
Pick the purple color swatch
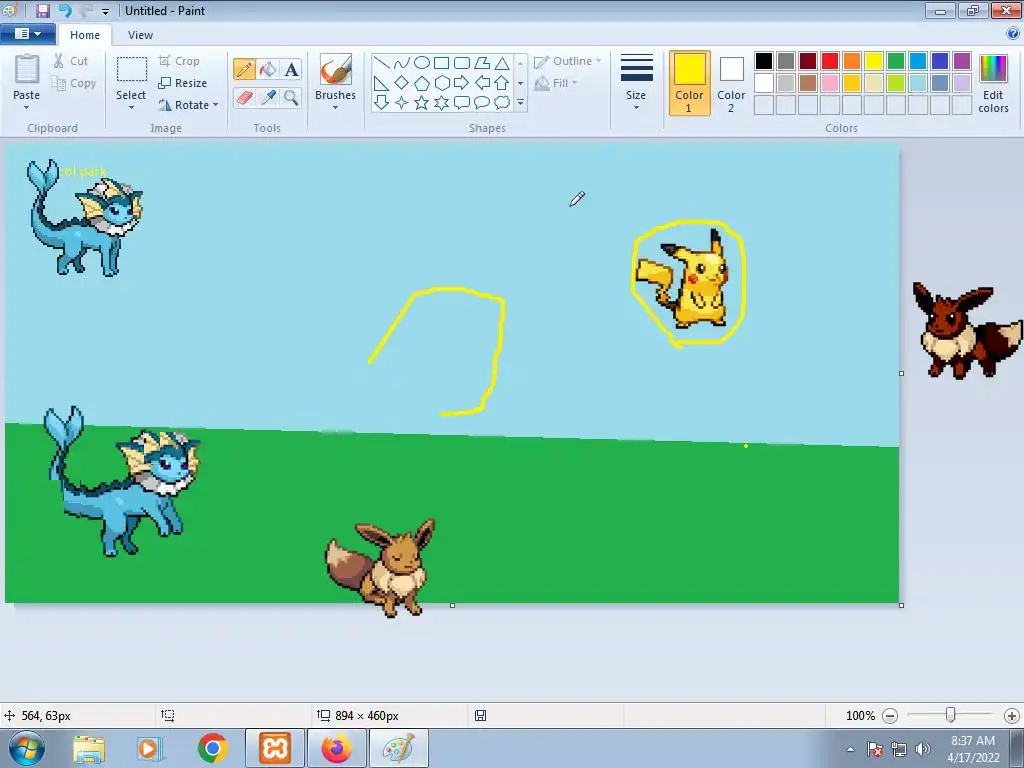962,61
